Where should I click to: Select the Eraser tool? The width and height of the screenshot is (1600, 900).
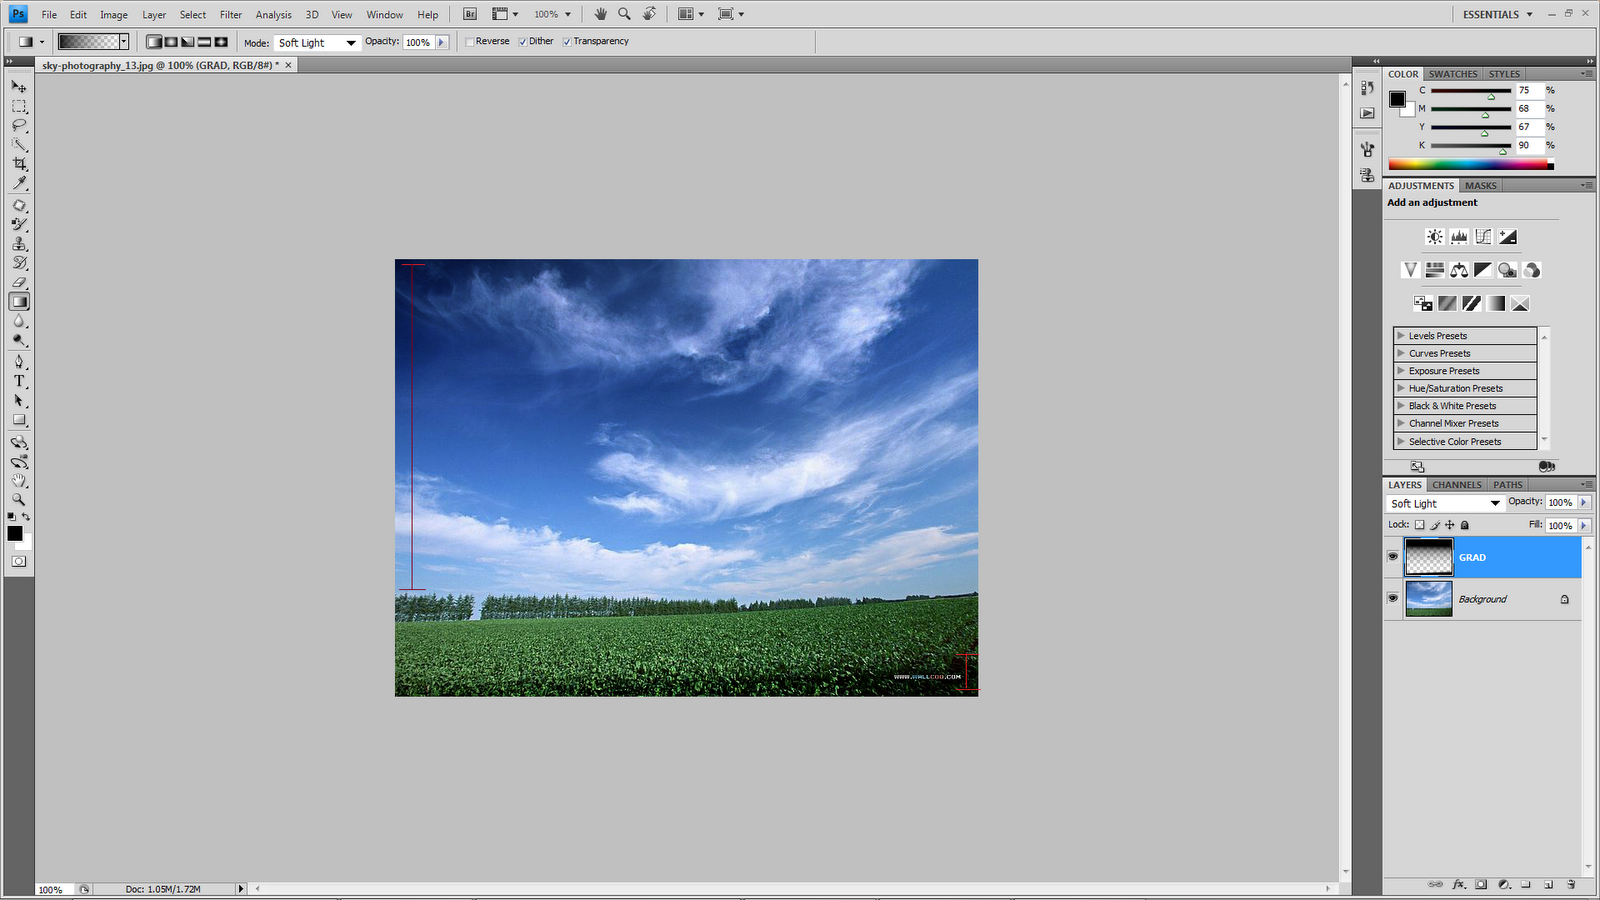coord(19,283)
